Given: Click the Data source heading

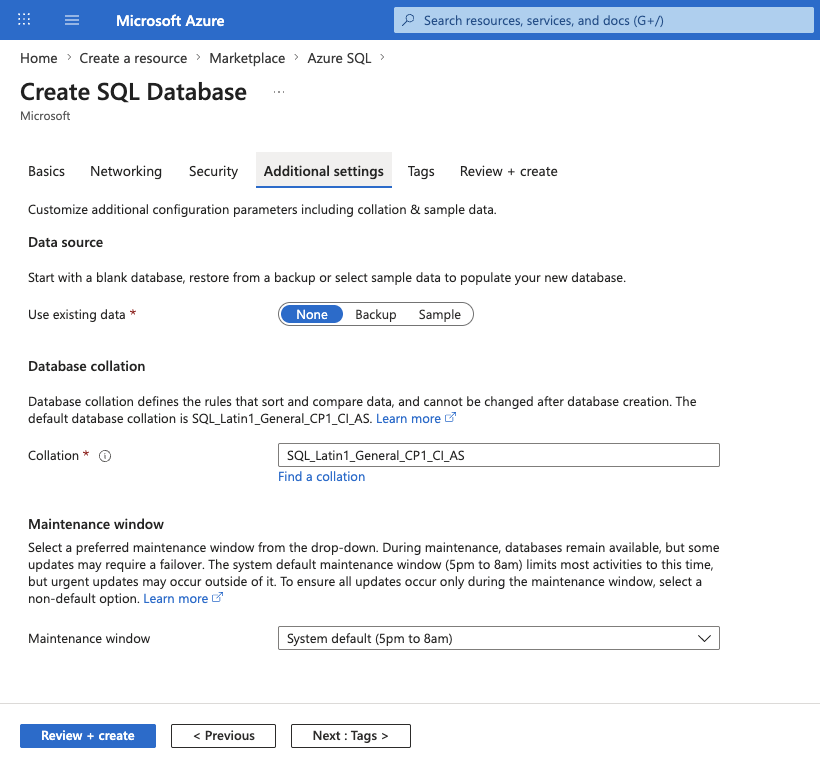Looking at the screenshot, I should click(65, 242).
